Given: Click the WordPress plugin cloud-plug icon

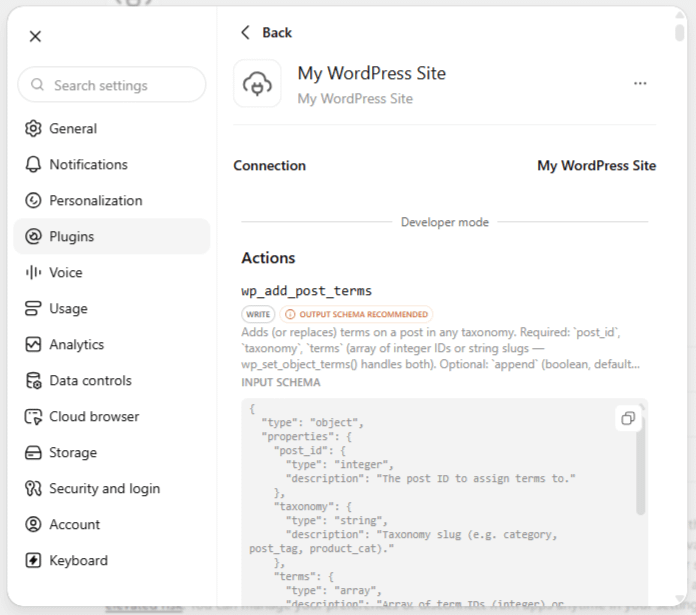Looking at the screenshot, I should coord(257,83).
